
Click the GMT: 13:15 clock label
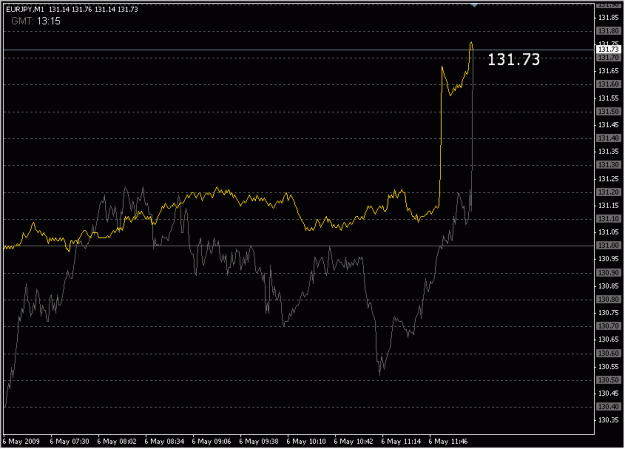(36, 21)
